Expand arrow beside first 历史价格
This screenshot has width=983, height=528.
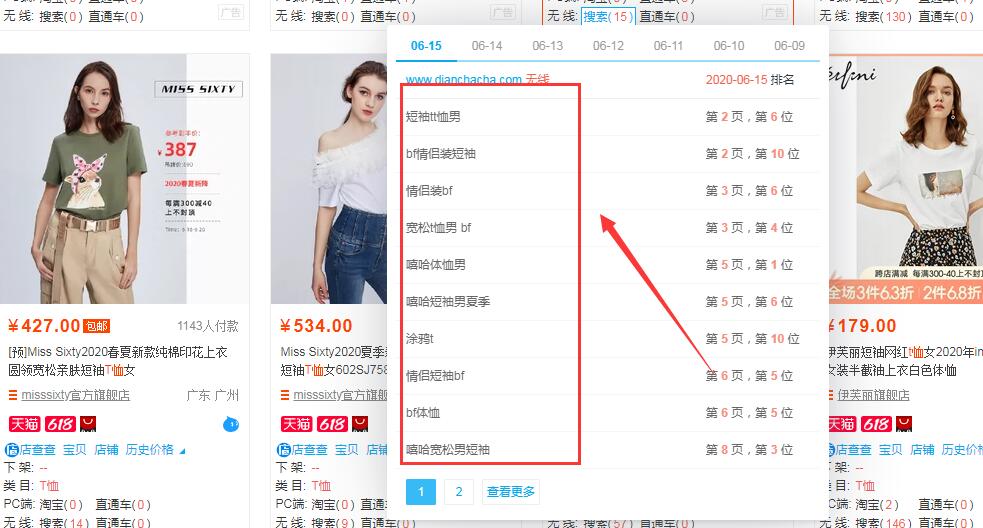[x=182, y=451]
